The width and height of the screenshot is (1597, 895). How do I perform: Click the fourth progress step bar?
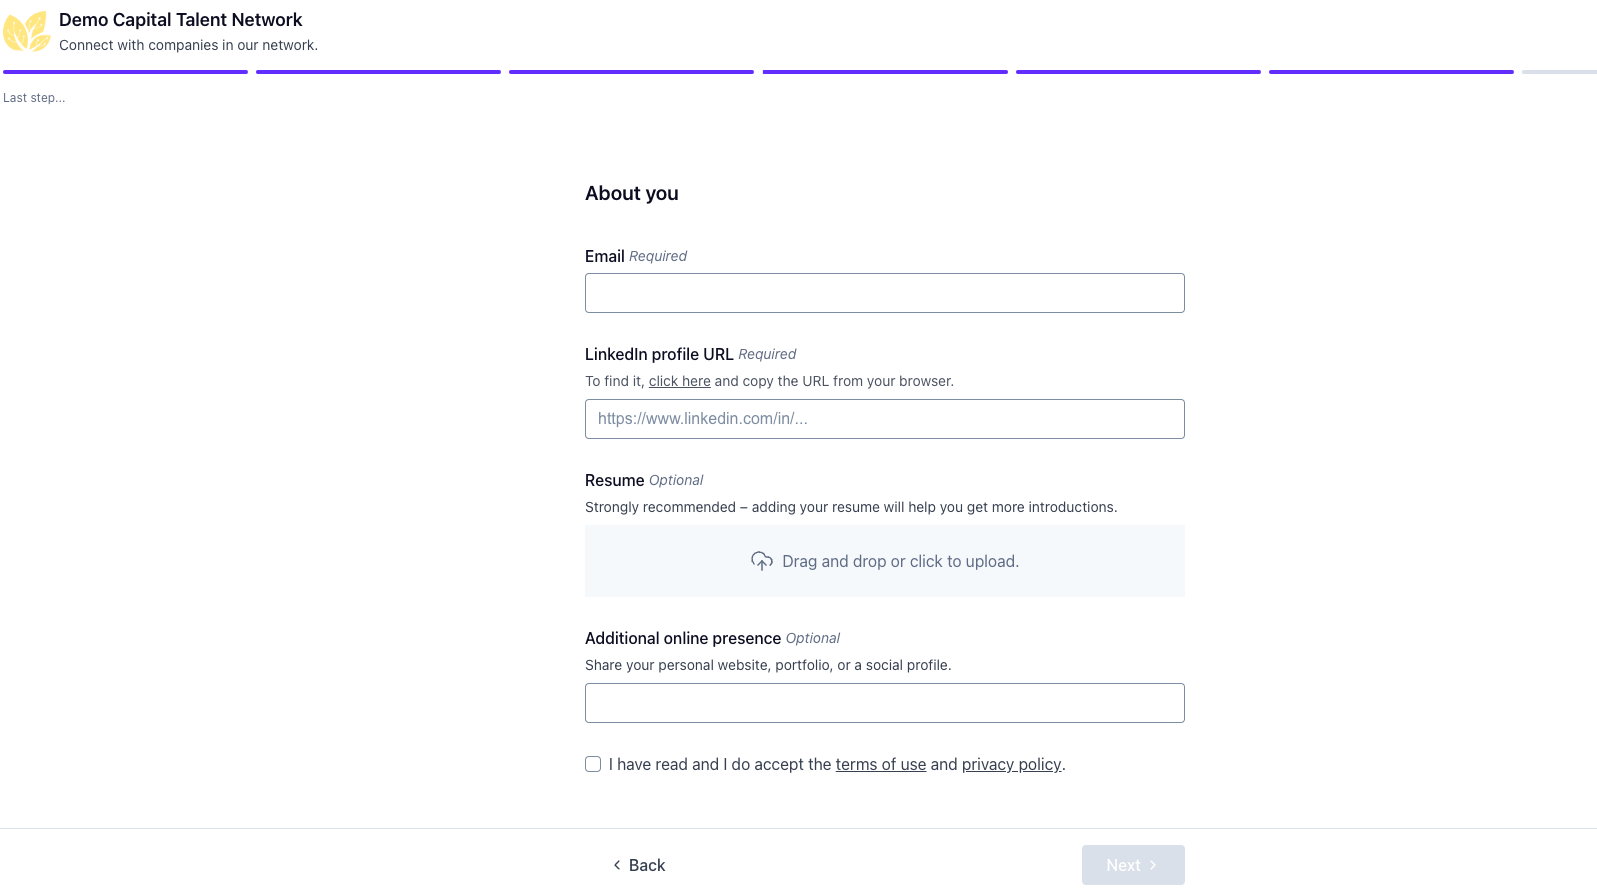885,72
